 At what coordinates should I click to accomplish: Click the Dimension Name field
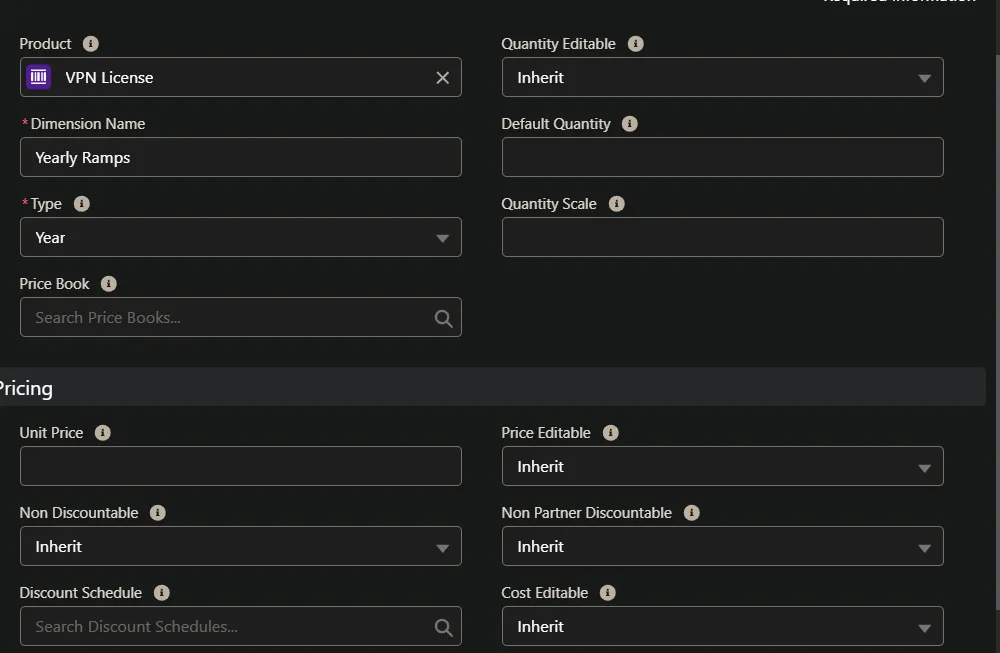240,157
